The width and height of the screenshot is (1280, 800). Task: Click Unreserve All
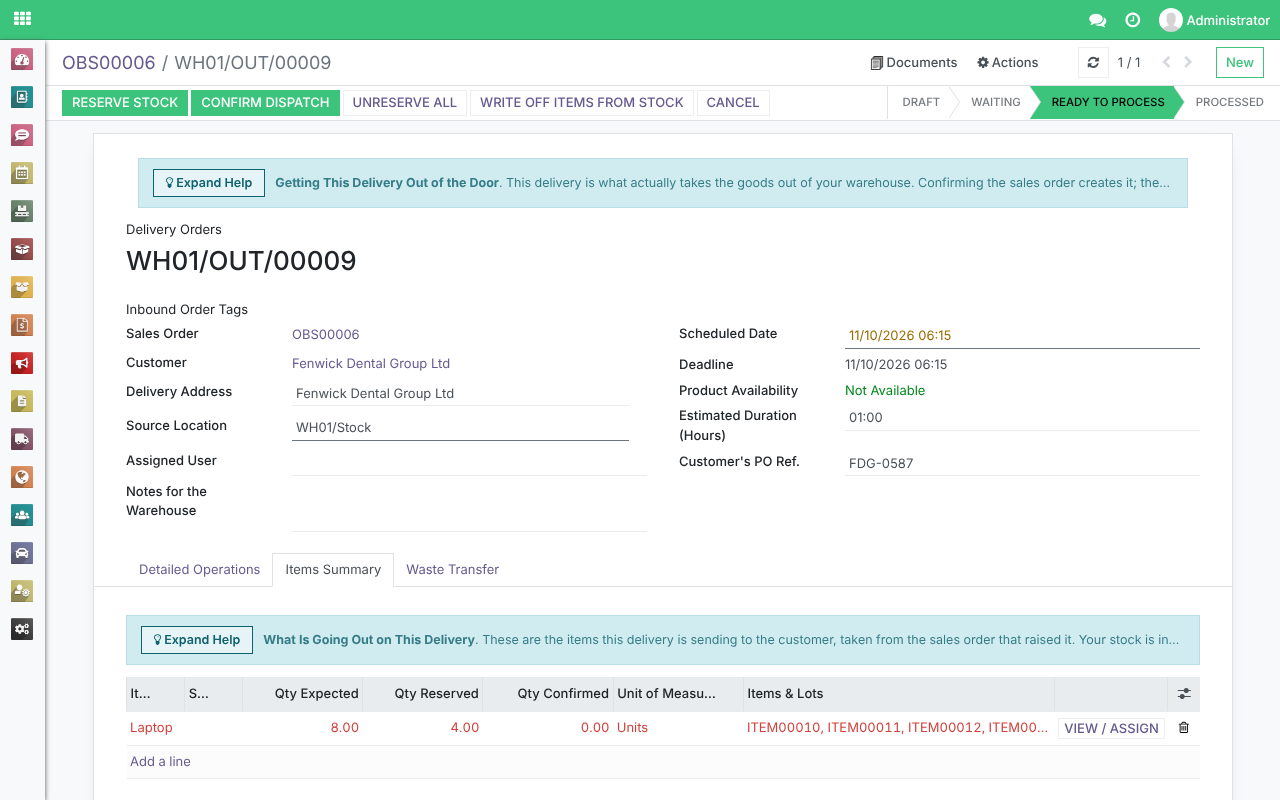(x=404, y=102)
